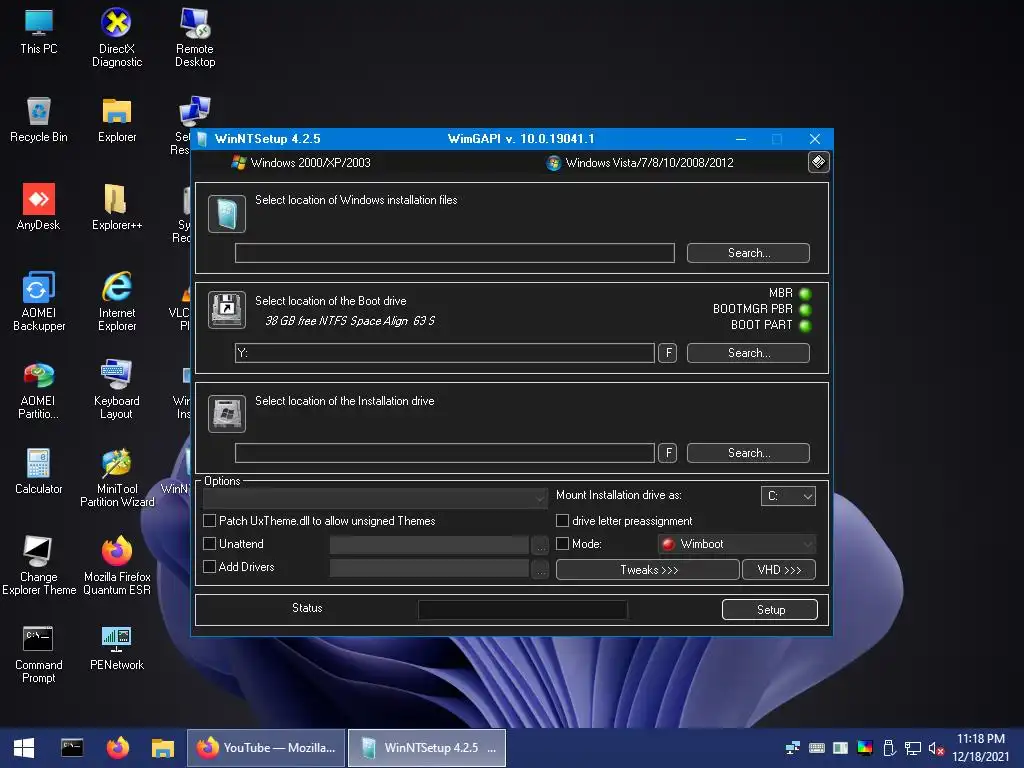Image resolution: width=1024 pixels, height=768 pixels.
Task: Click Search for Installation drive
Action: 748,453
